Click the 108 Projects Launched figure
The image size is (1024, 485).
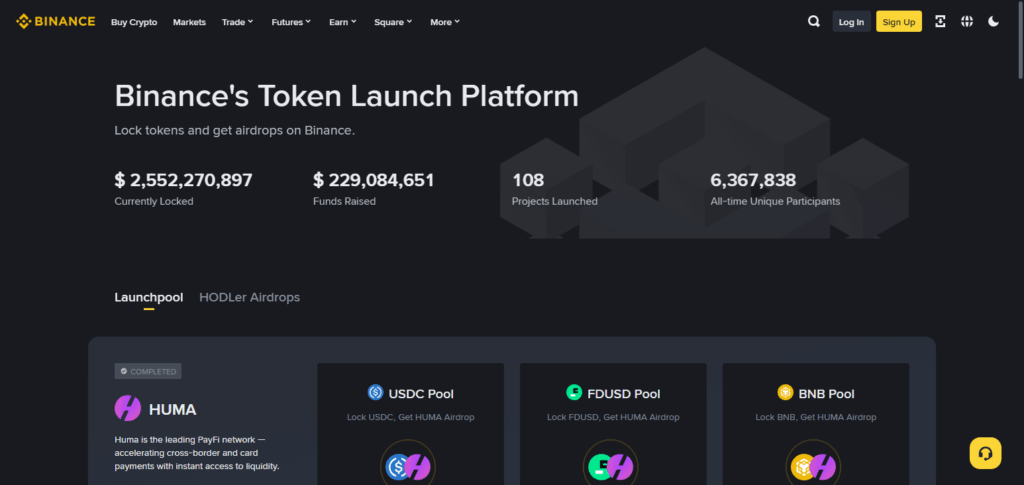tap(528, 180)
